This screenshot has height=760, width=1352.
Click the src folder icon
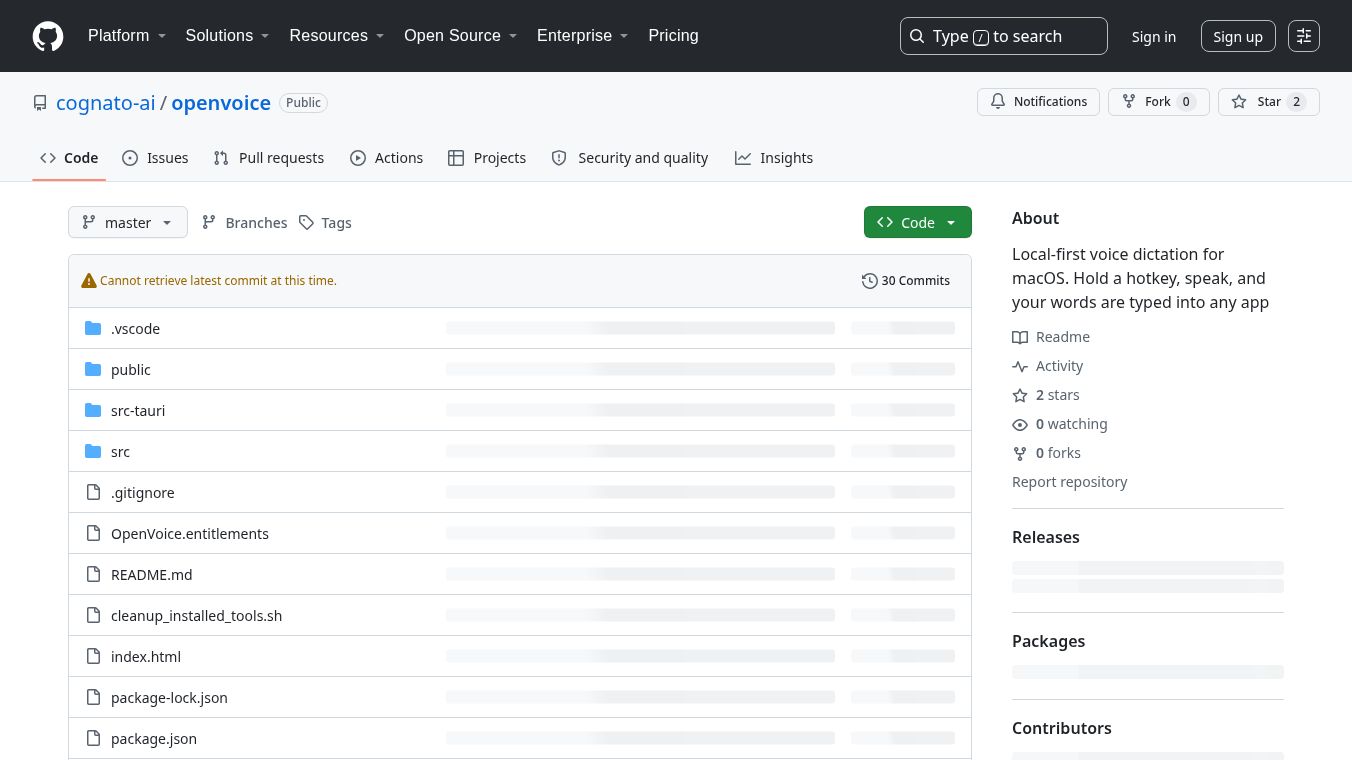click(x=93, y=452)
